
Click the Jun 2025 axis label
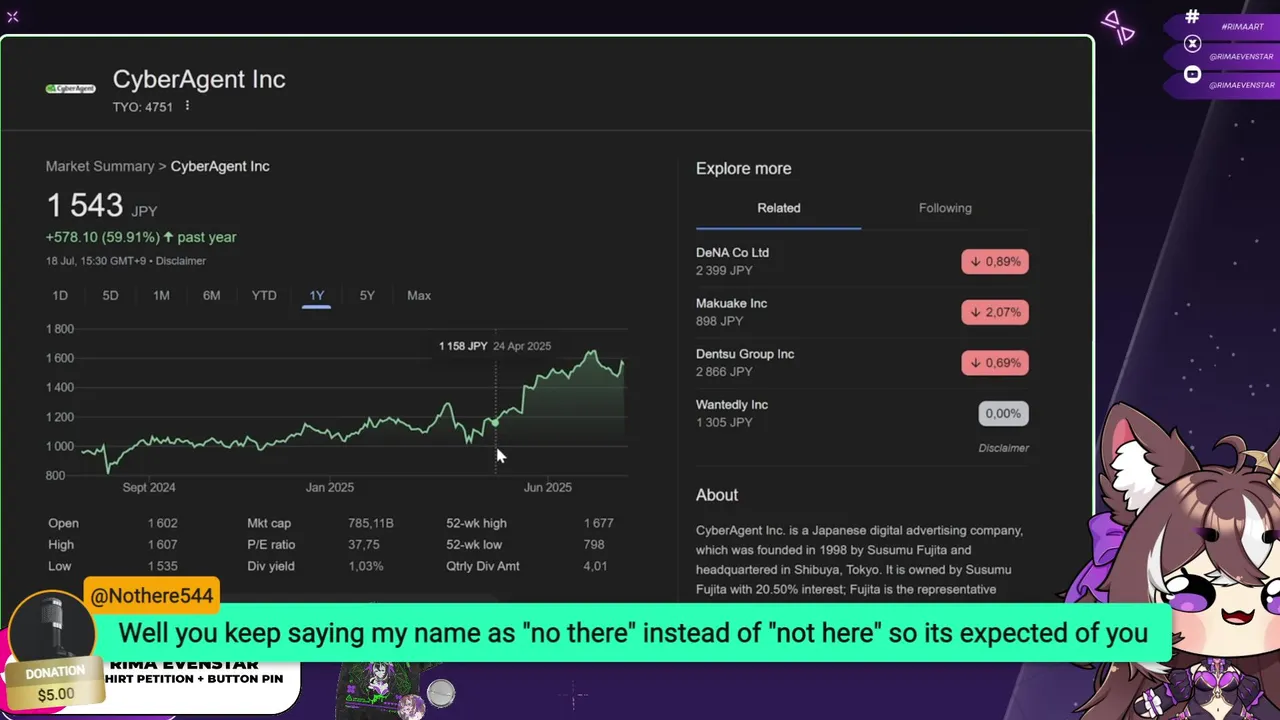click(548, 487)
